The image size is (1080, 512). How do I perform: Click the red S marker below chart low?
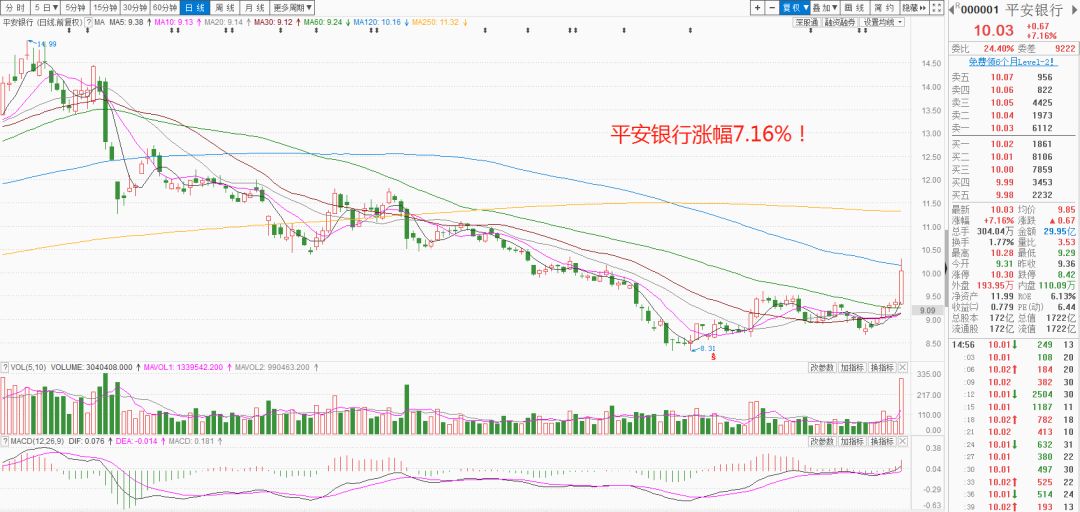[x=714, y=358]
